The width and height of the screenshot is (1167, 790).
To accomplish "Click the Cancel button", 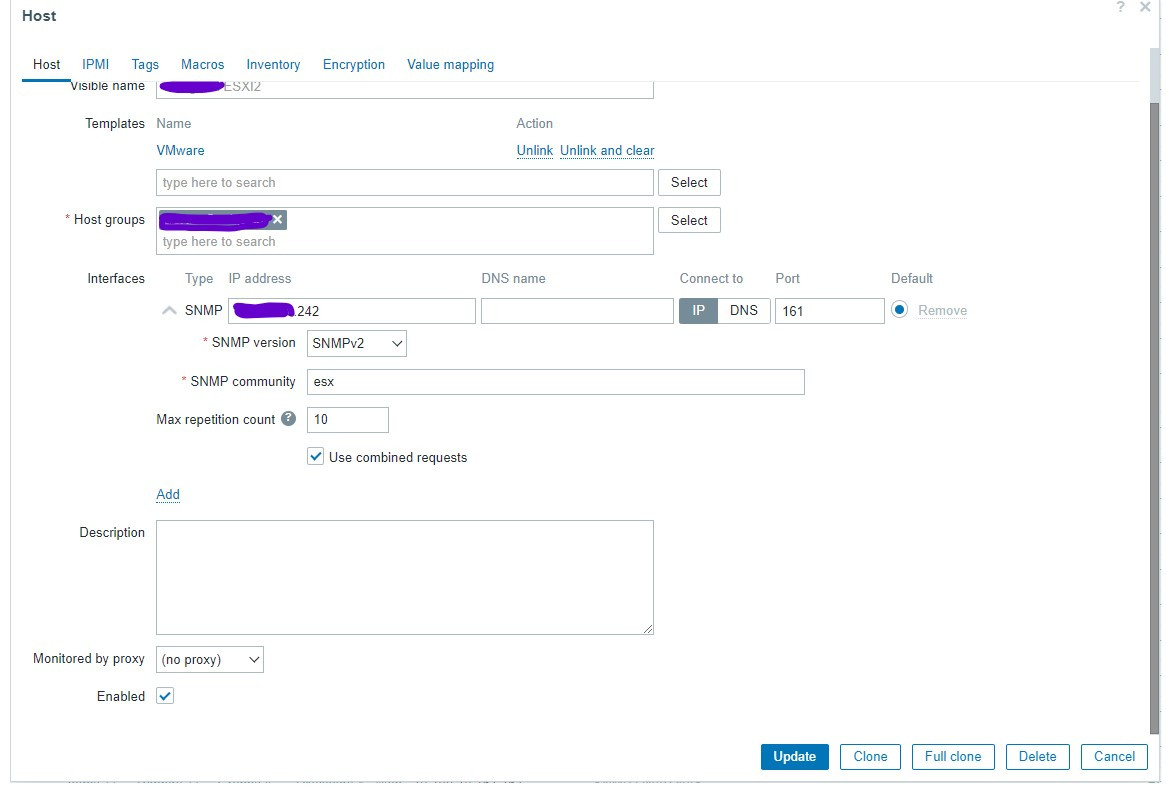I will [x=1114, y=756].
